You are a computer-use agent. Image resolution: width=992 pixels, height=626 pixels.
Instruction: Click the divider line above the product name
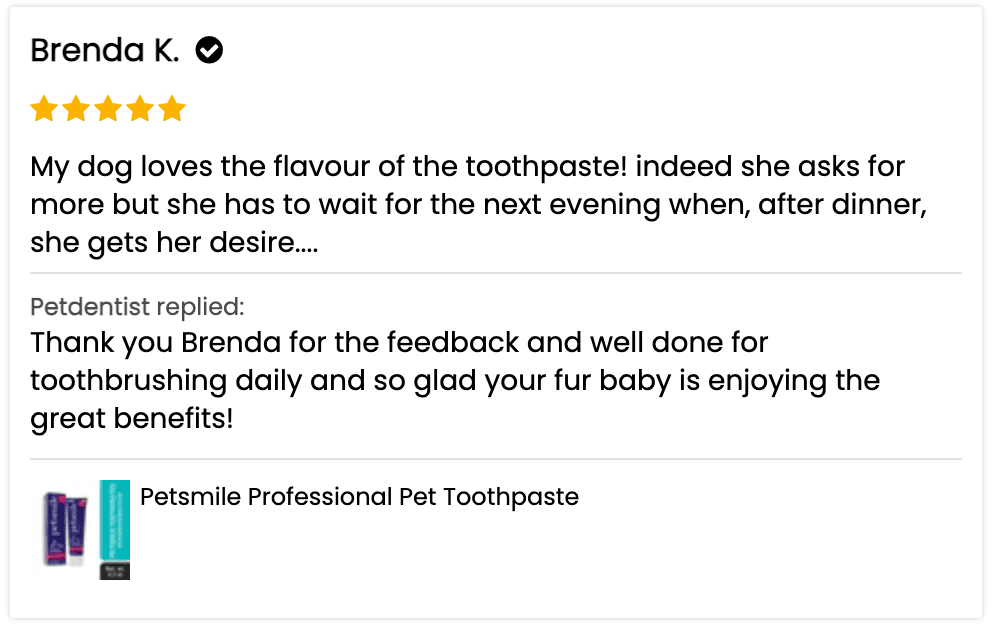pyautogui.click(x=495, y=459)
